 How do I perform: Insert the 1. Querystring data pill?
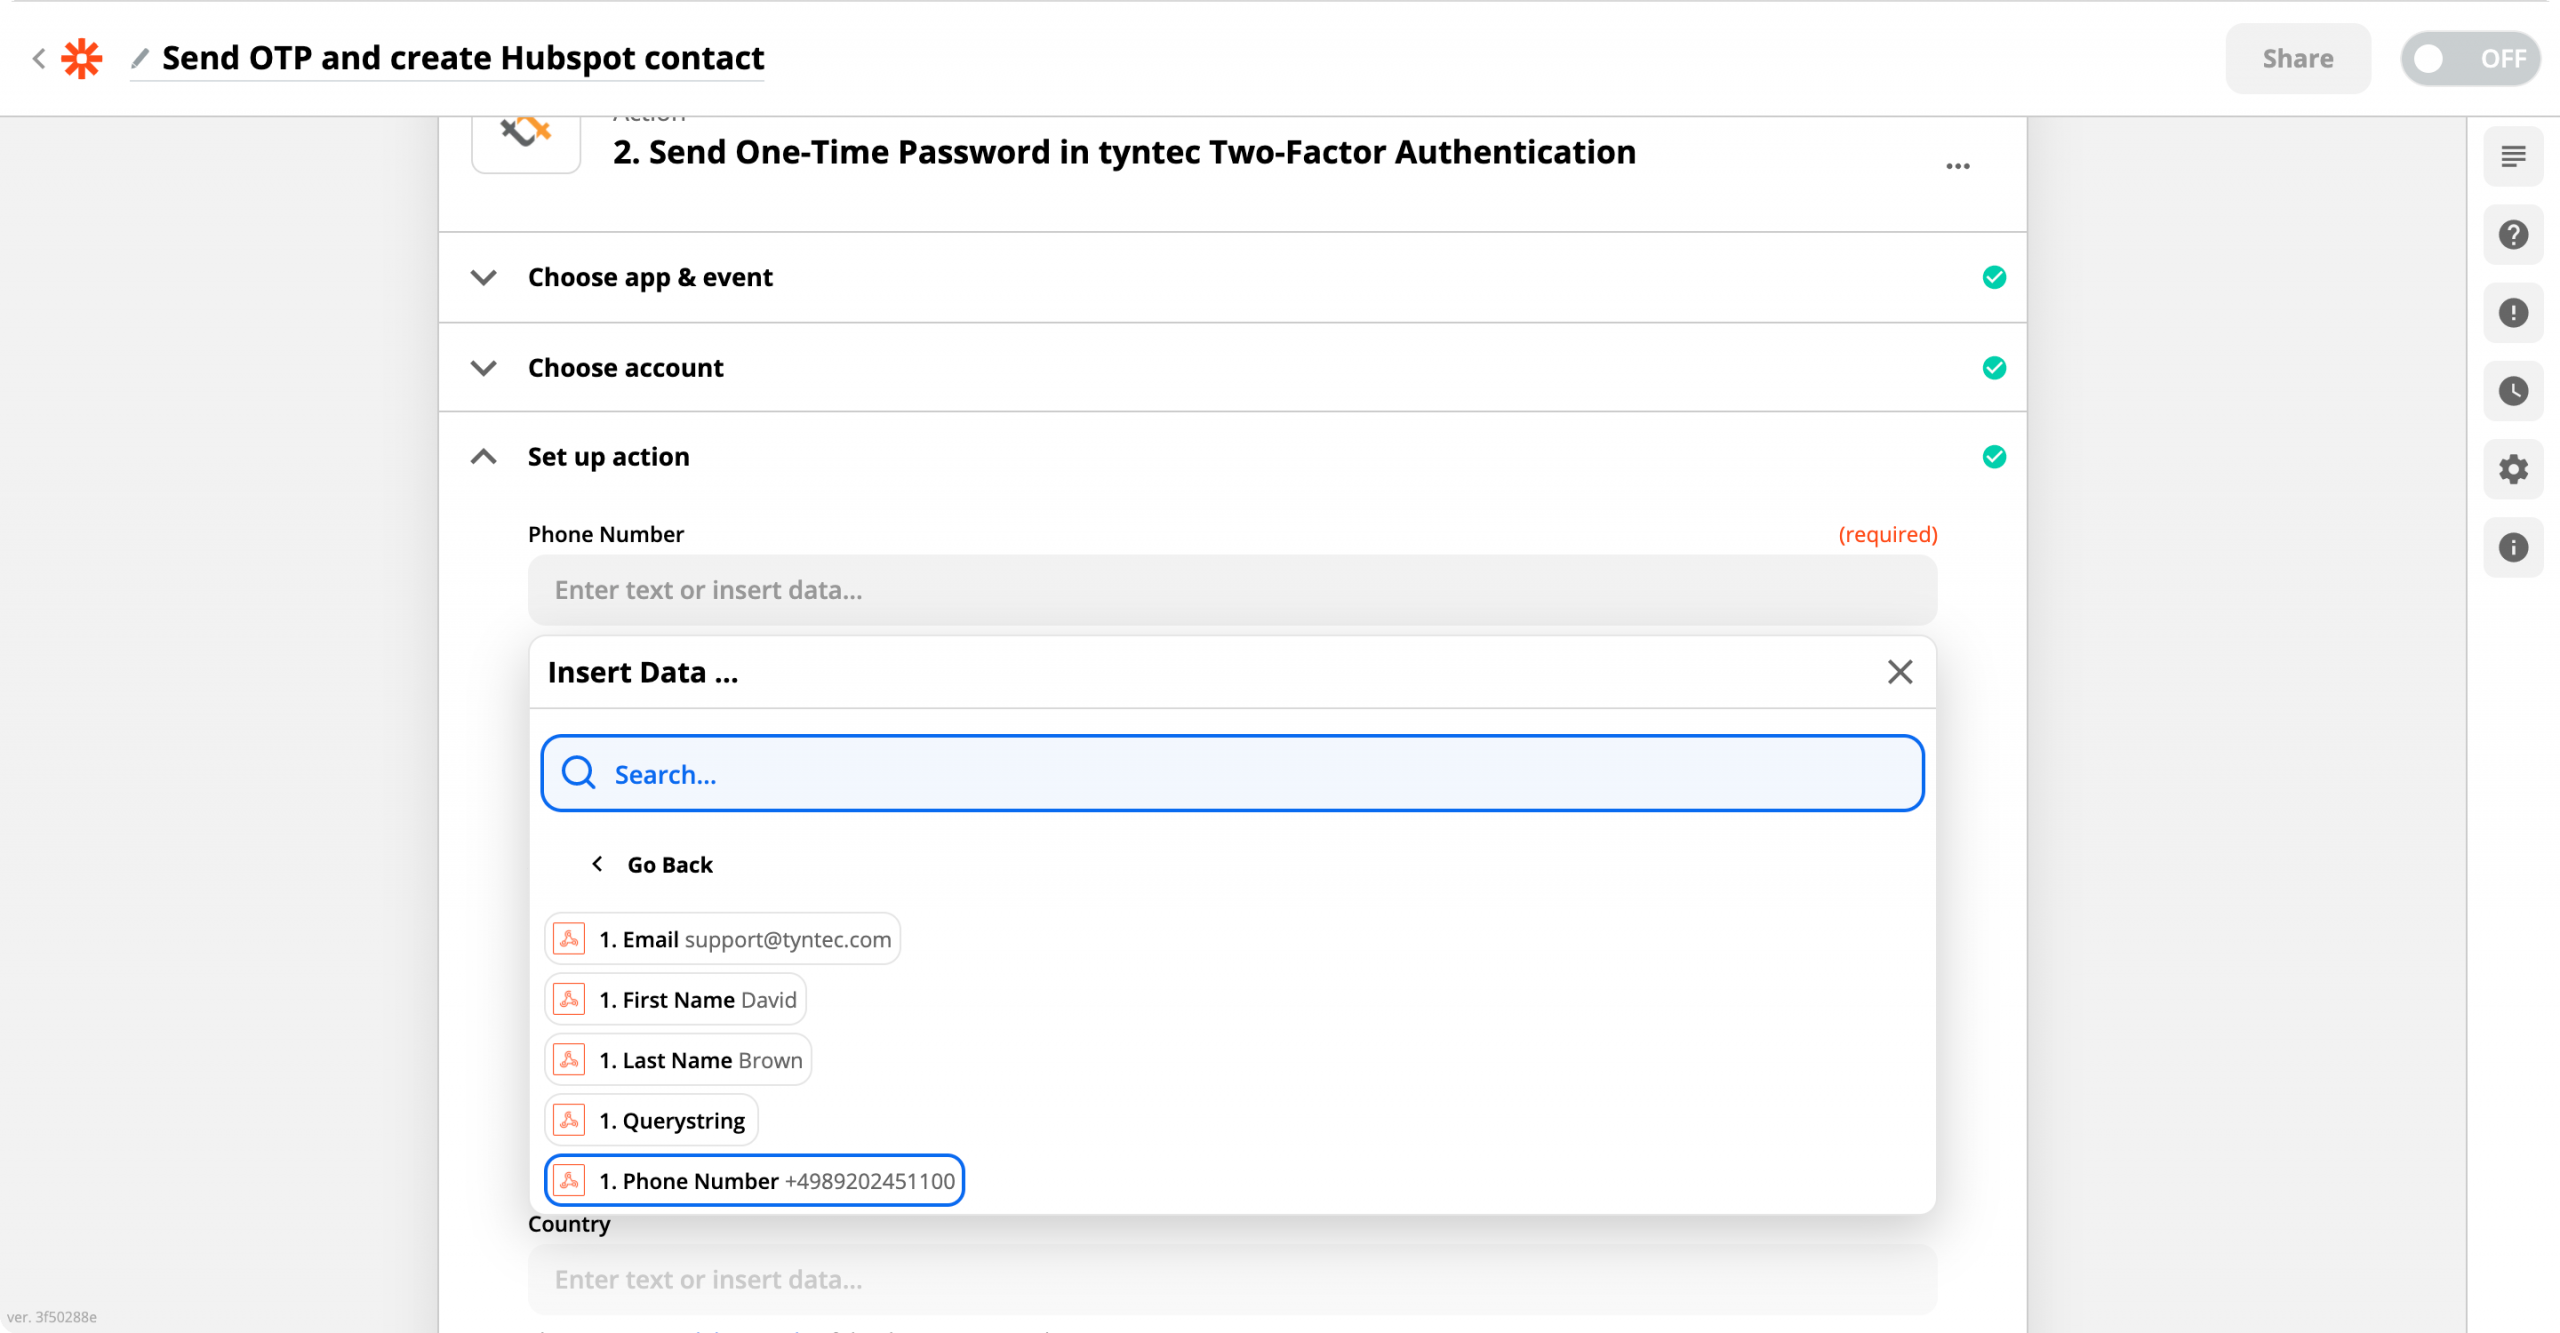click(651, 1120)
